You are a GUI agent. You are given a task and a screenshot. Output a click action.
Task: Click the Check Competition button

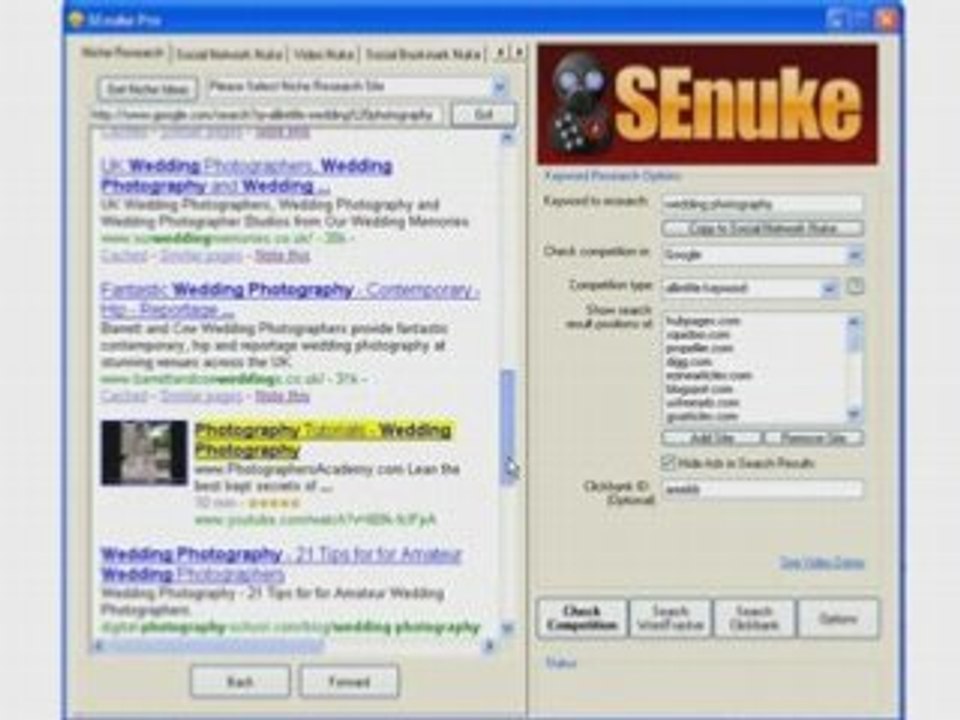[582, 618]
